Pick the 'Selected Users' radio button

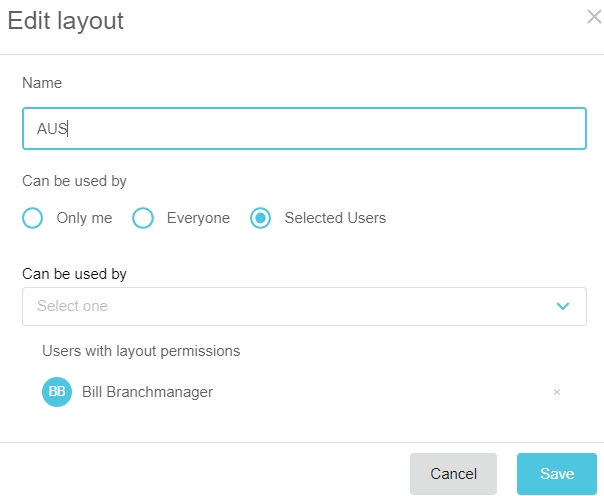click(x=260, y=218)
